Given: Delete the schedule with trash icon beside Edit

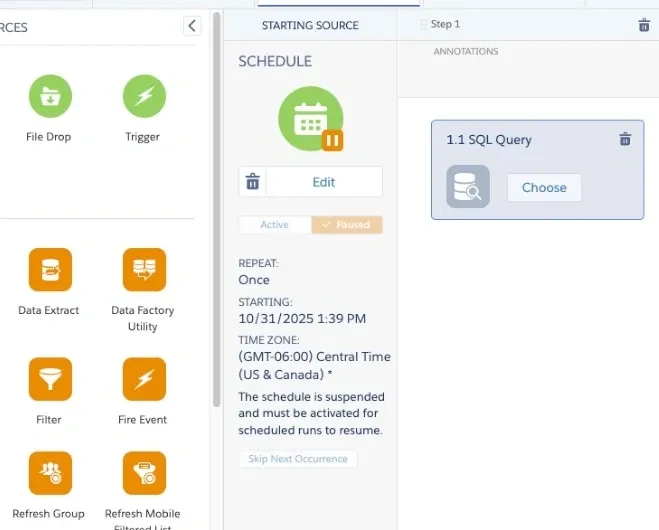Looking at the screenshot, I should click(x=253, y=182).
